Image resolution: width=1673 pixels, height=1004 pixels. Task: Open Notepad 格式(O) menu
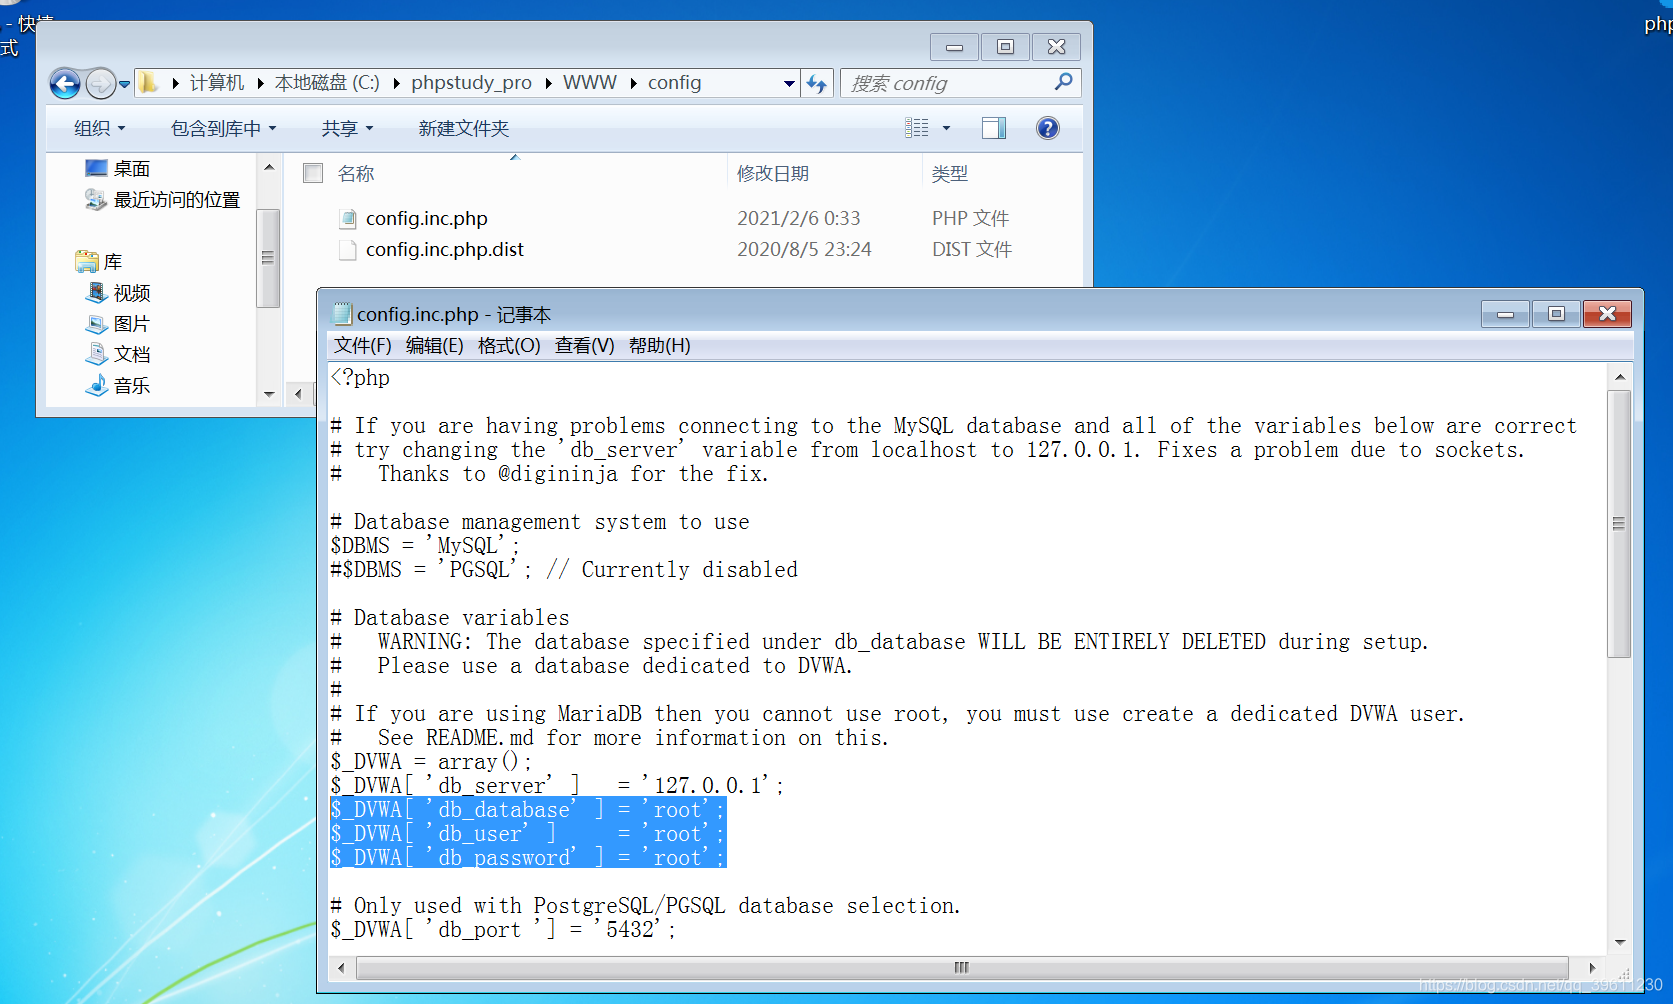pos(509,346)
